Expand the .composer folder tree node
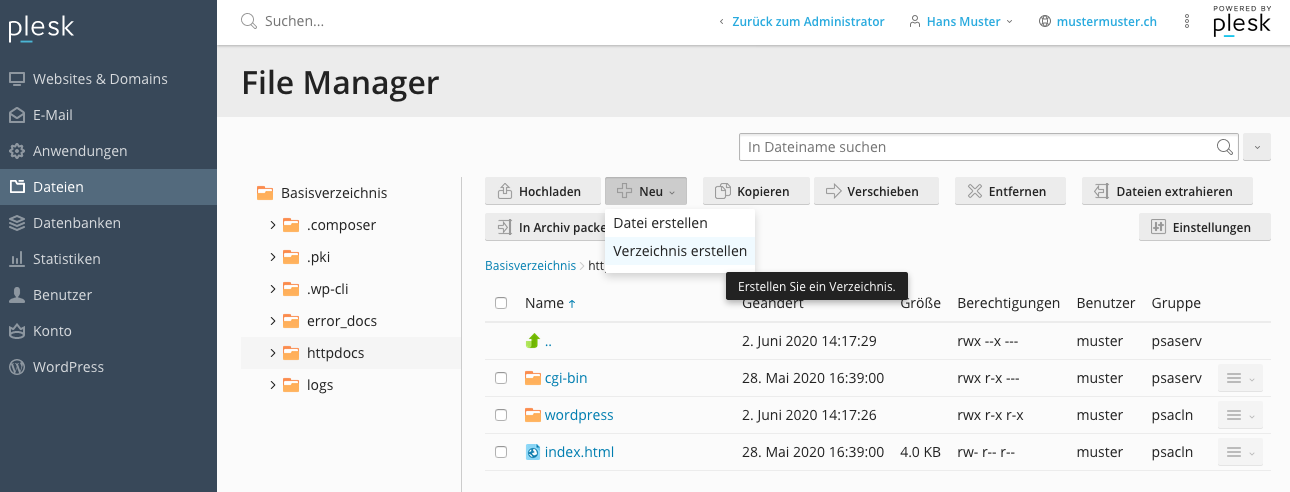The height and width of the screenshot is (492, 1290). pos(273,225)
